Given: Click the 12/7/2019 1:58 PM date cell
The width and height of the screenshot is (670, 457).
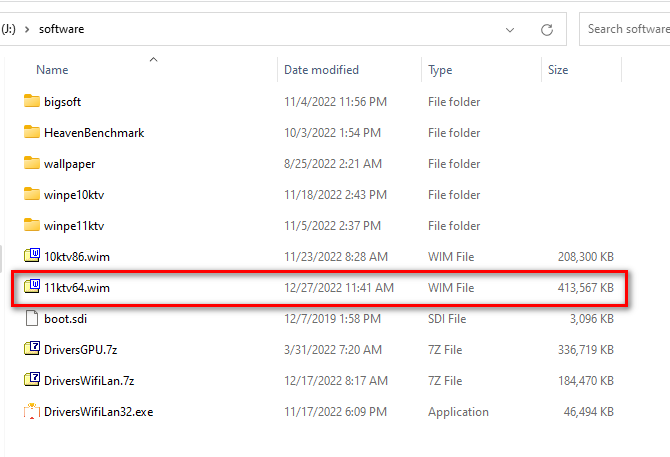Looking at the screenshot, I should pos(332,319).
